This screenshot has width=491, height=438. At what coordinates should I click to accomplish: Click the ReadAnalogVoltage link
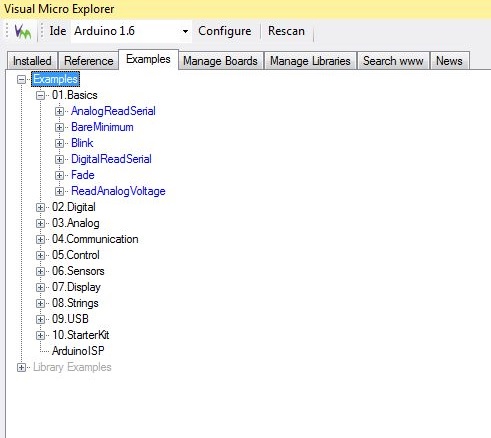[x=118, y=191]
